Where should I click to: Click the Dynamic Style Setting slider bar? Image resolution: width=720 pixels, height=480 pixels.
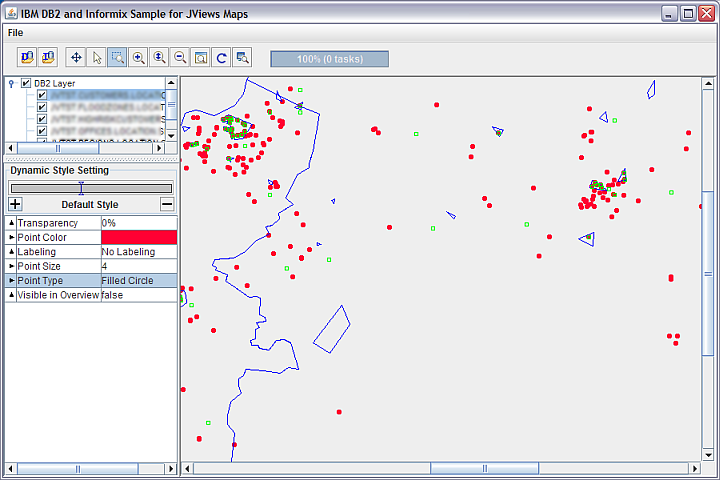(x=91, y=188)
